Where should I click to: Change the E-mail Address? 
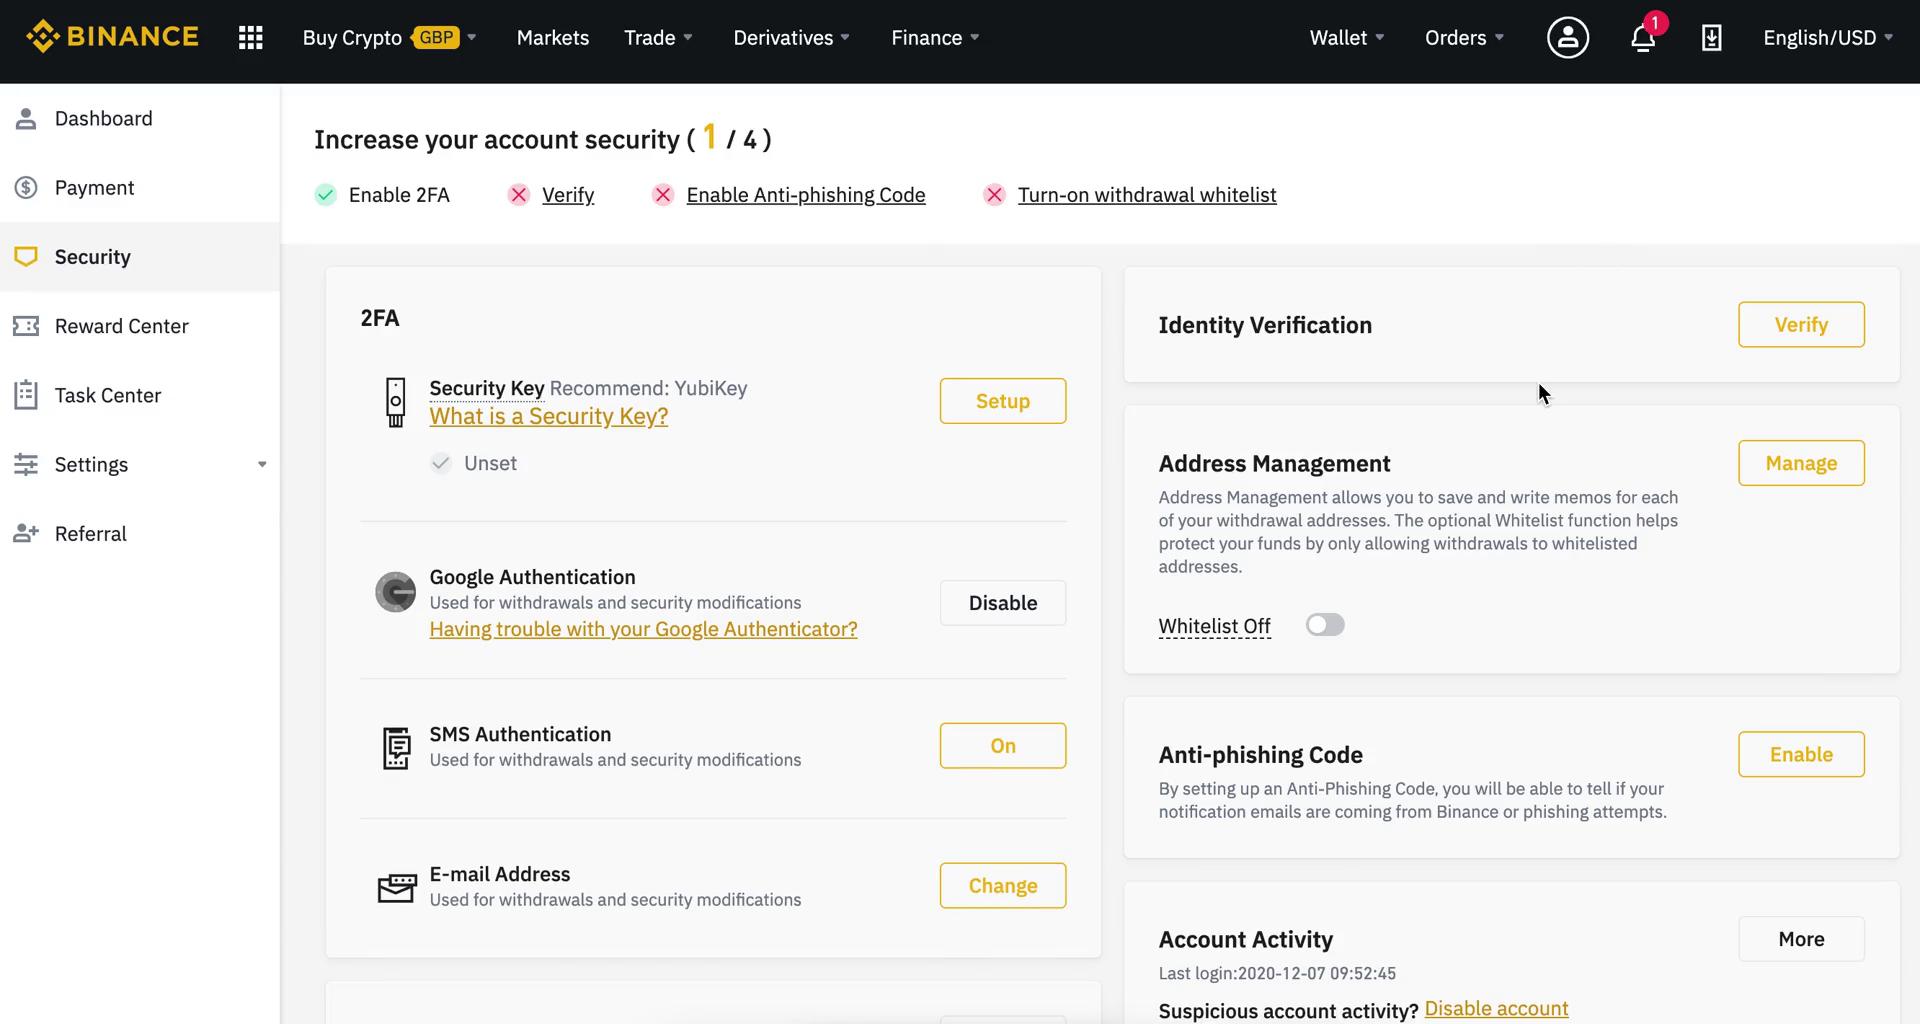click(1003, 886)
